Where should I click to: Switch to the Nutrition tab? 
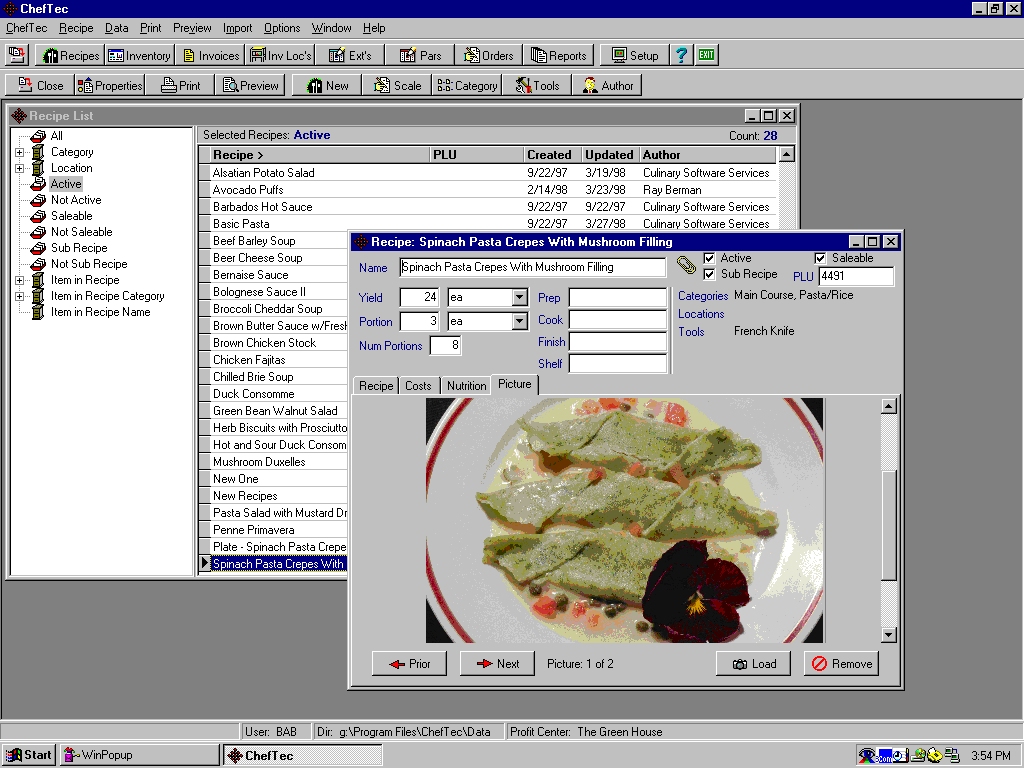pos(466,385)
